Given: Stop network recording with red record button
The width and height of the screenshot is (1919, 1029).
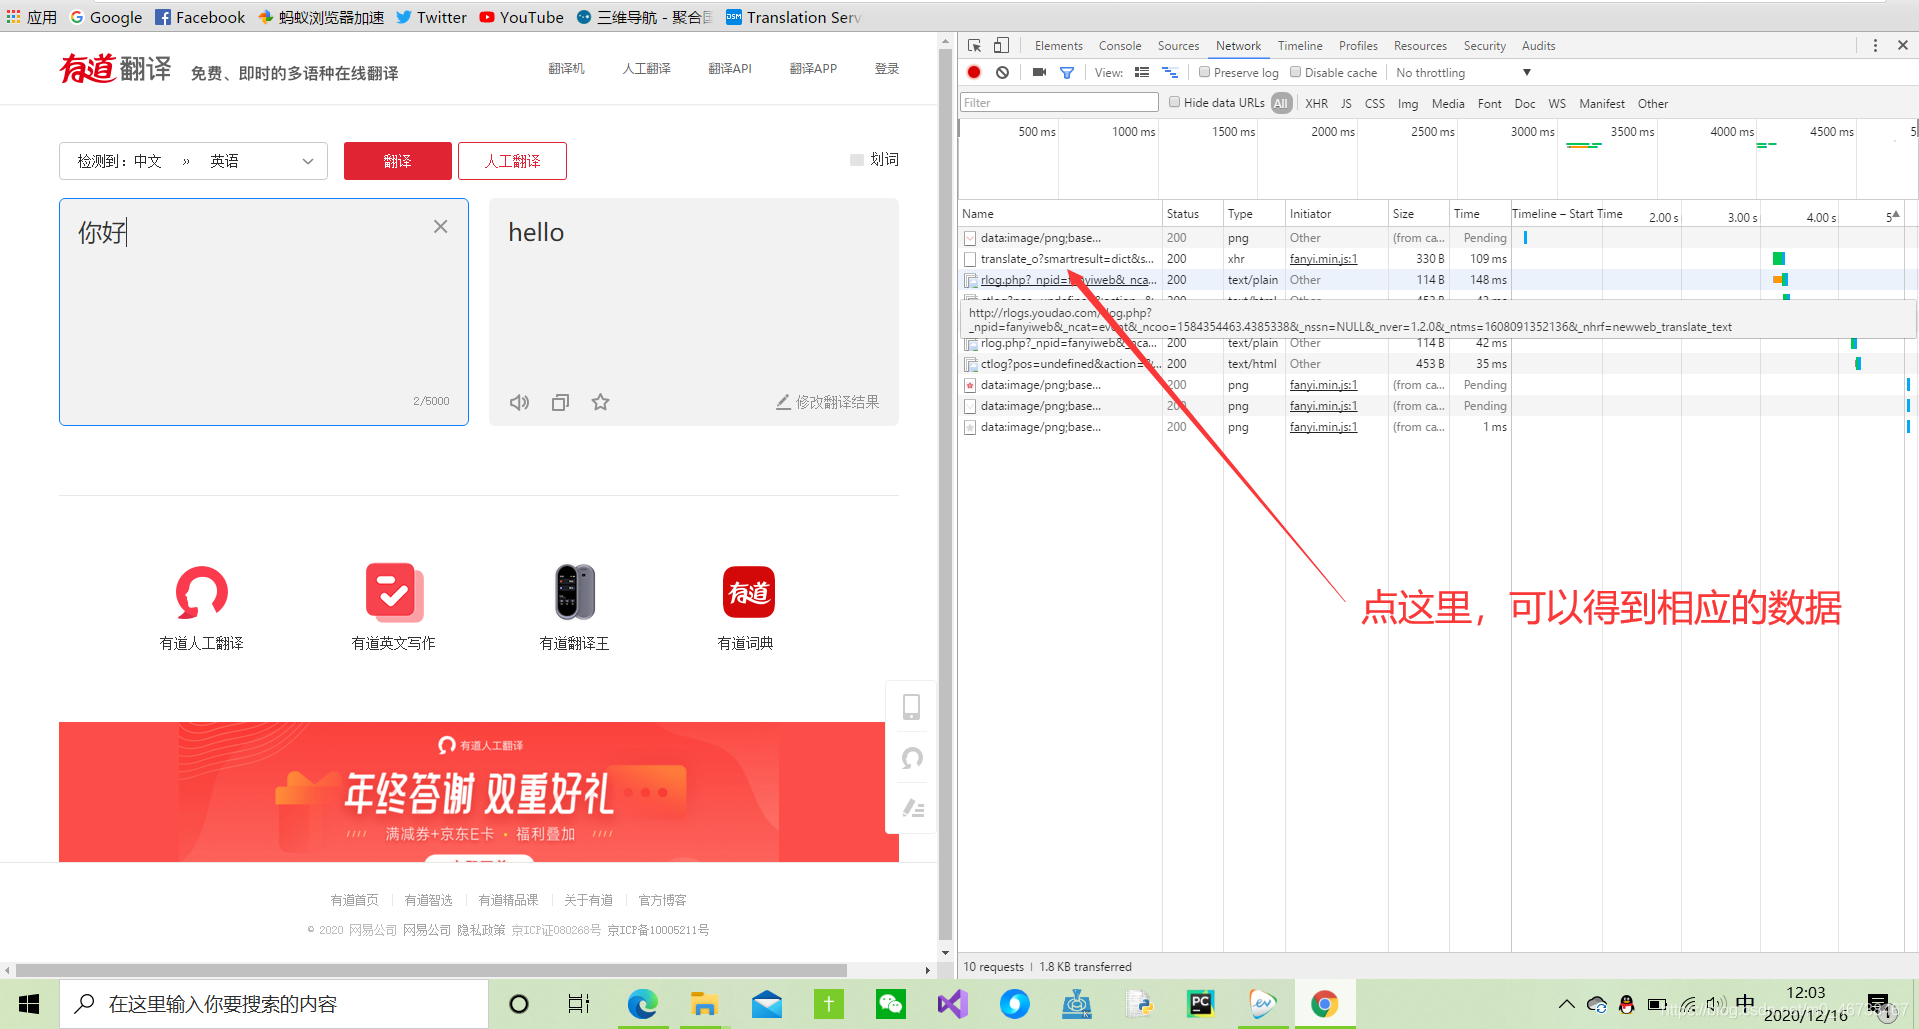Looking at the screenshot, I should click(974, 72).
